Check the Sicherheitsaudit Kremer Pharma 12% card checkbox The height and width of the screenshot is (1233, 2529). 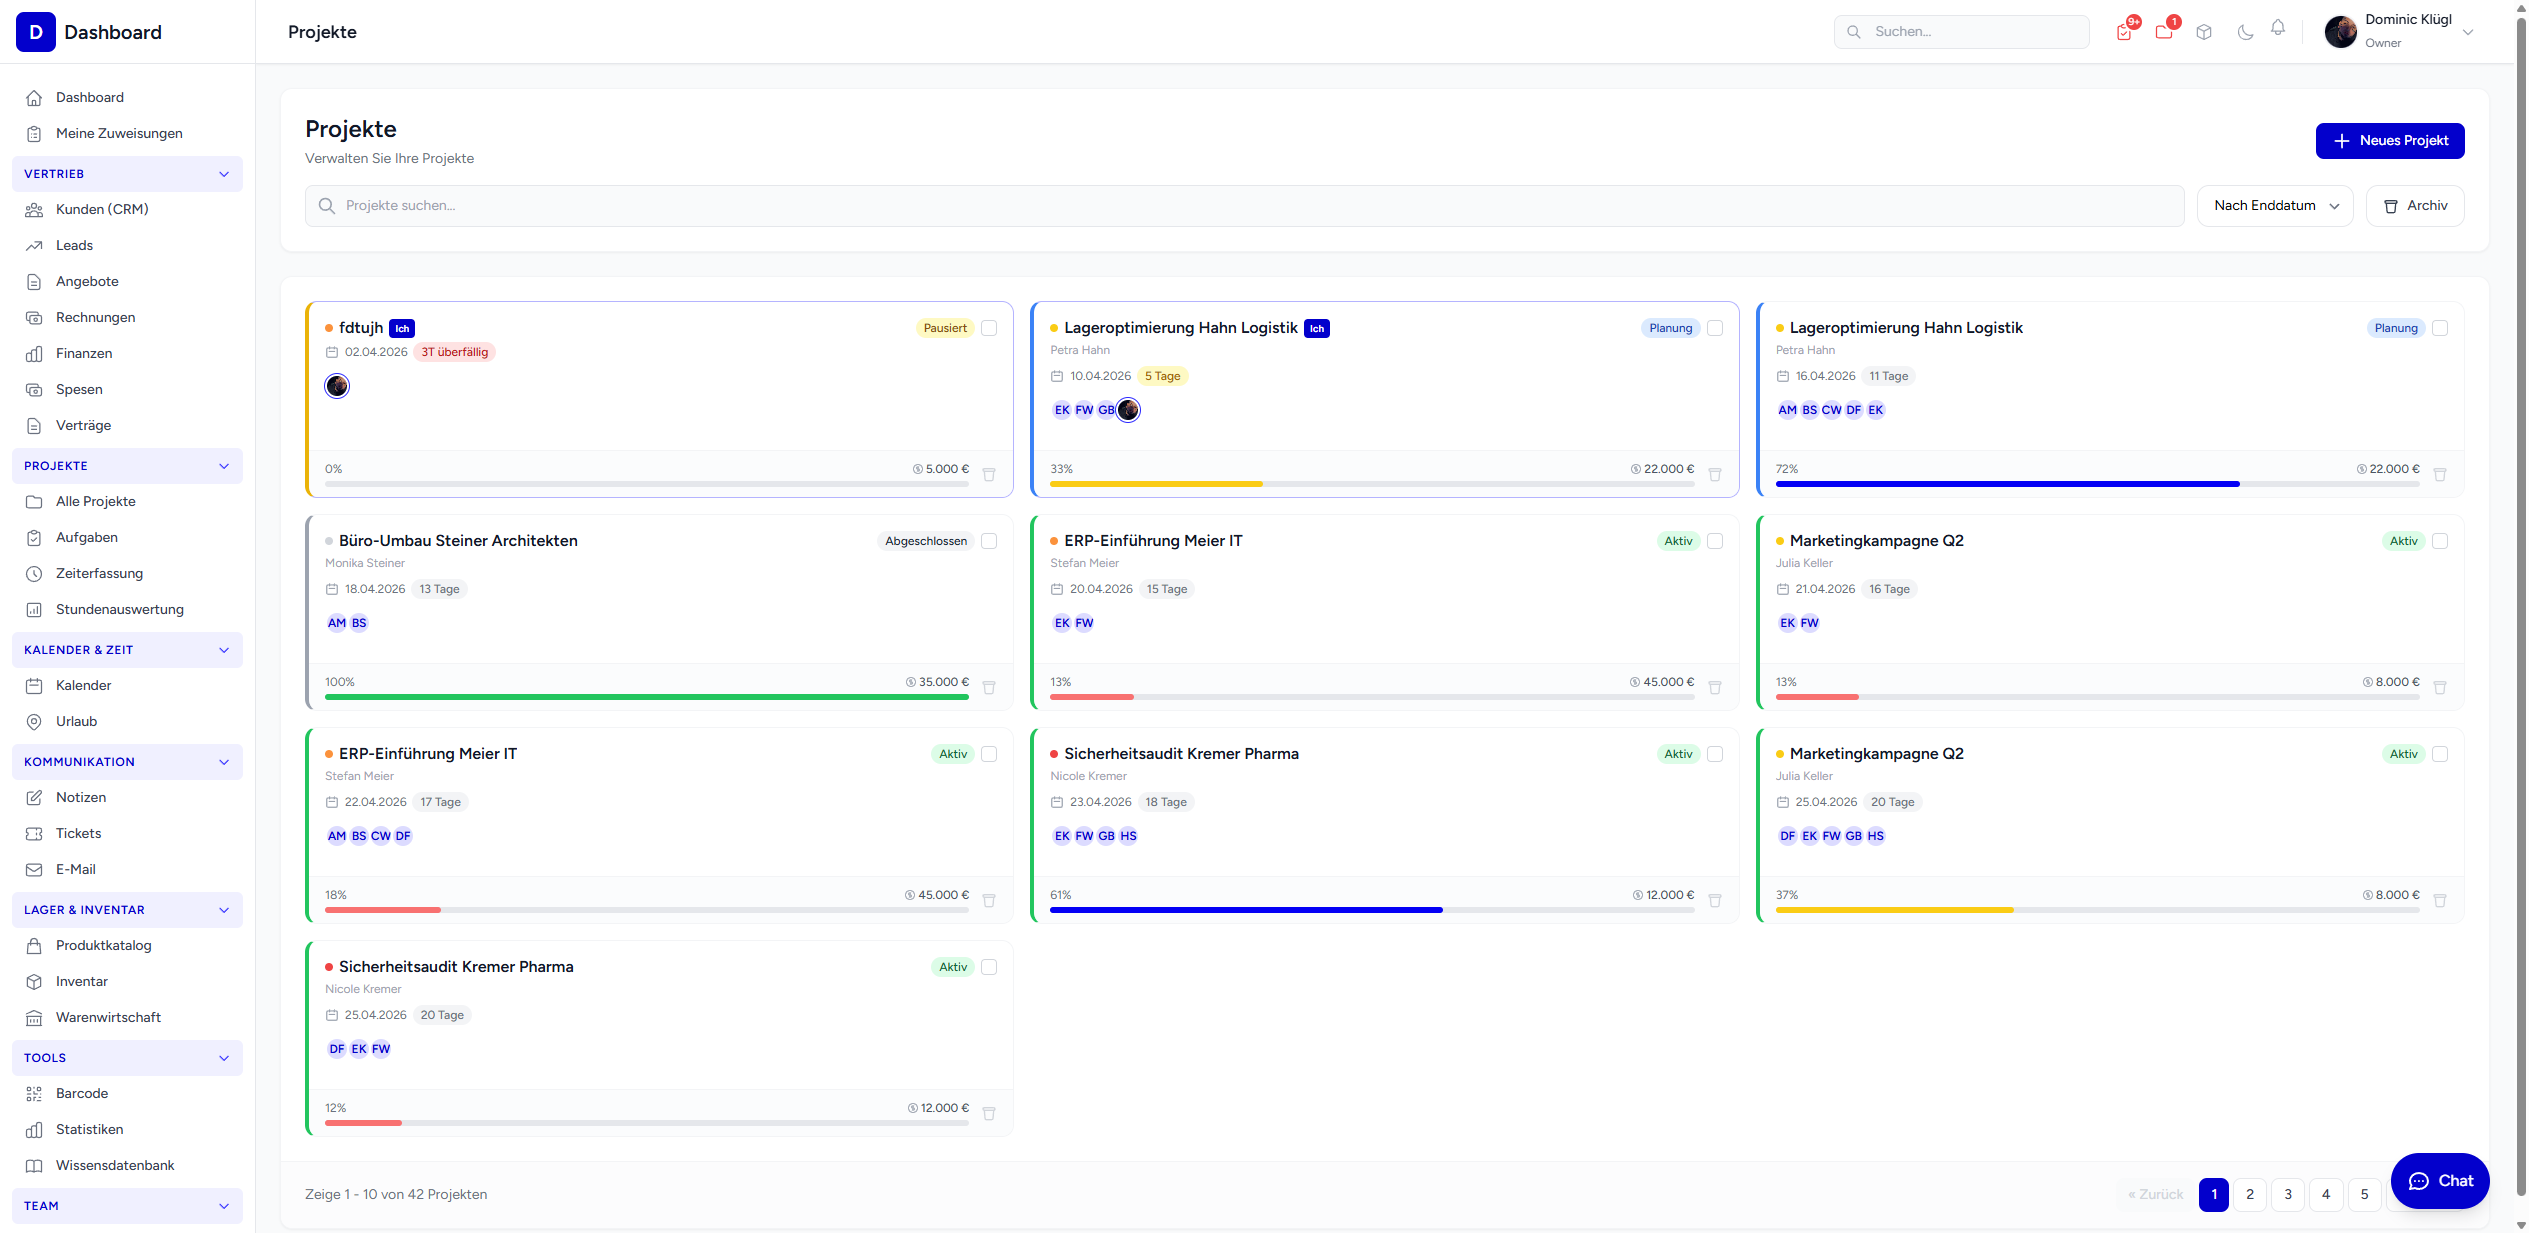click(x=989, y=967)
